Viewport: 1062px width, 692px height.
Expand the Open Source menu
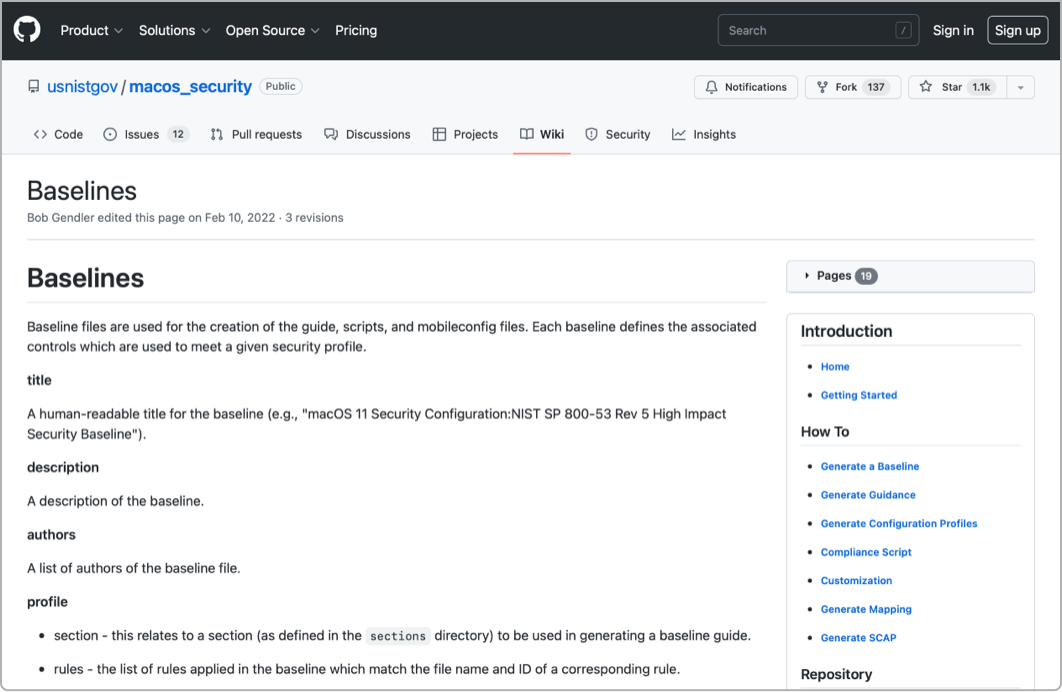click(x=272, y=30)
